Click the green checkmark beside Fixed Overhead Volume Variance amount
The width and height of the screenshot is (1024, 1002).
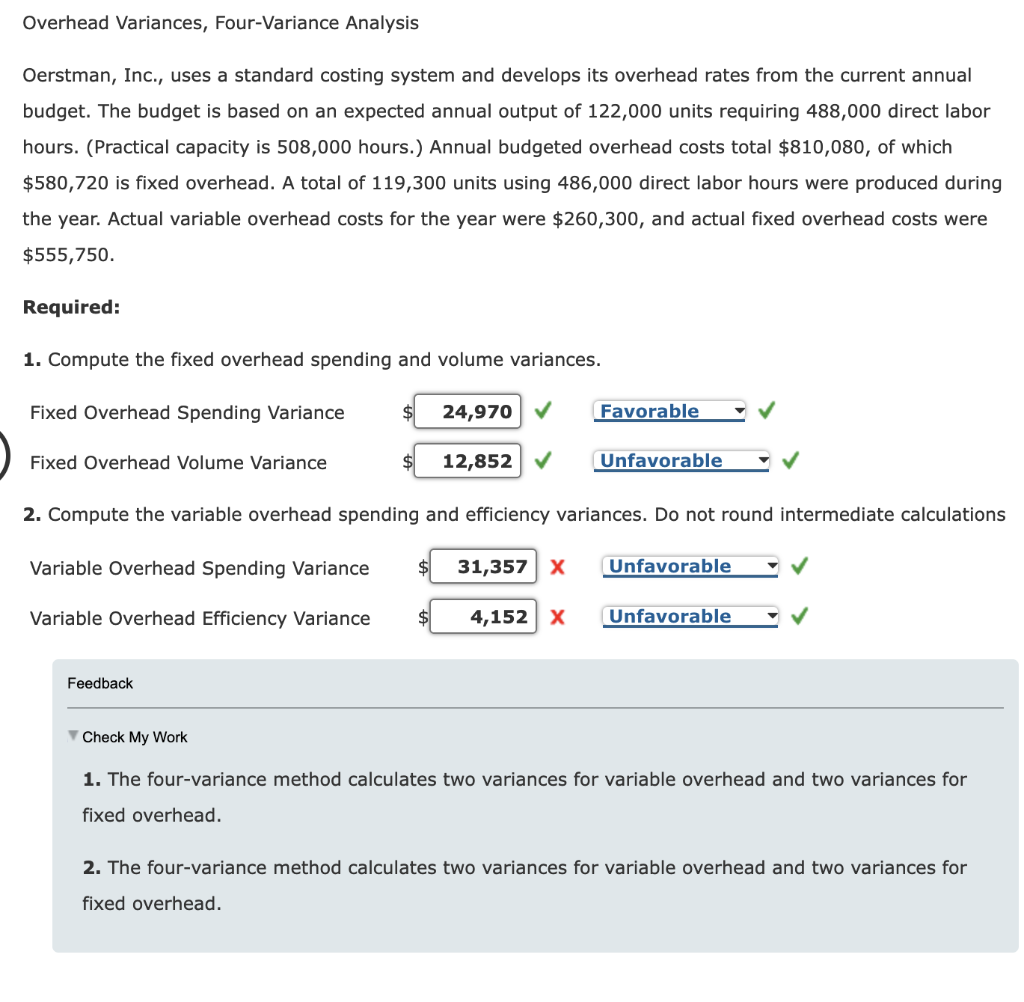pyautogui.click(x=542, y=461)
